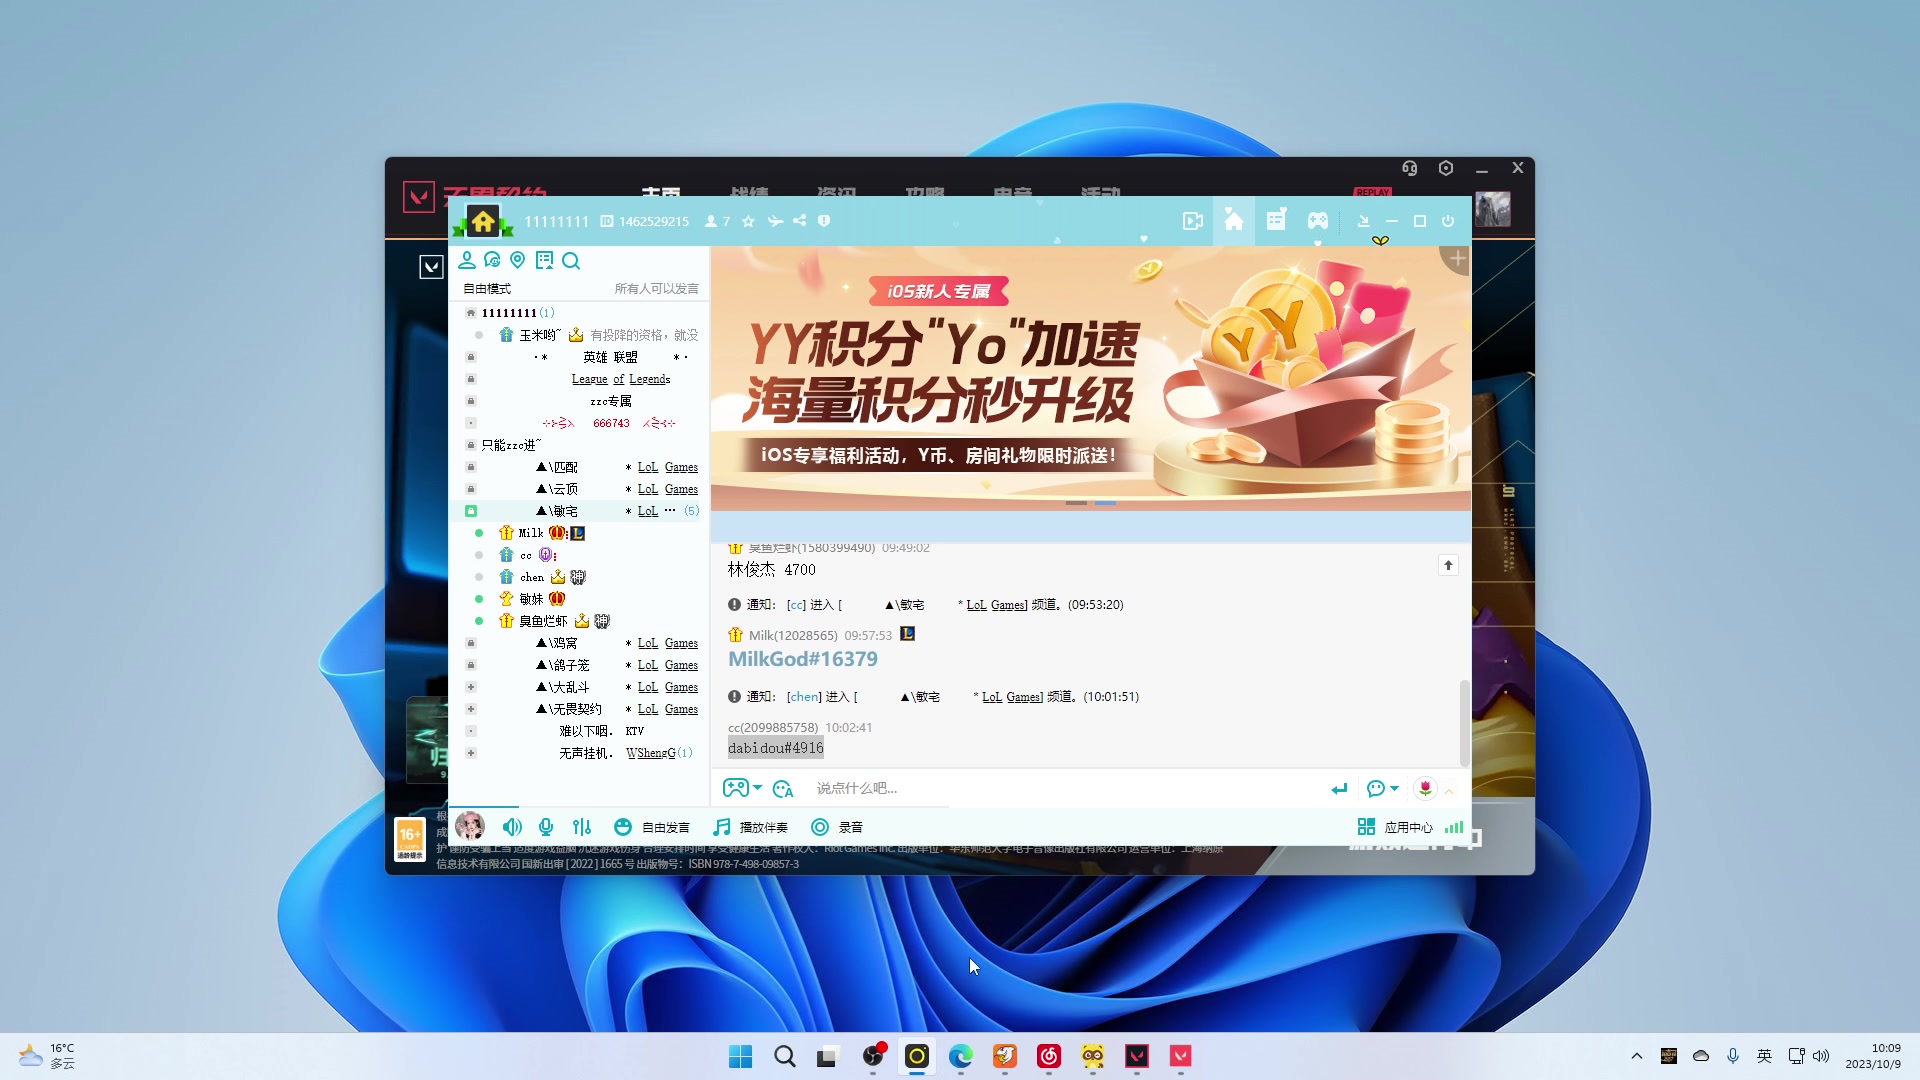This screenshot has height=1080, width=1920.
Task: Click the [cc] user link in notification
Action: [x=796, y=605]
